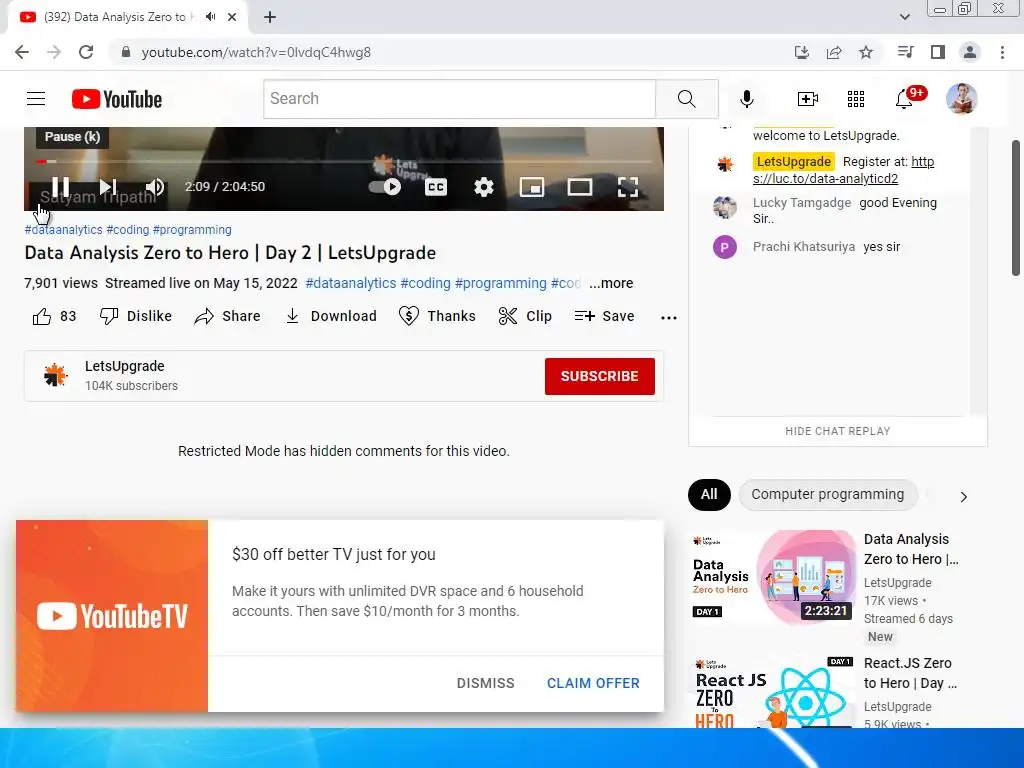
Task: Show more filter chips with right arrow
Action: click(963, 497)
